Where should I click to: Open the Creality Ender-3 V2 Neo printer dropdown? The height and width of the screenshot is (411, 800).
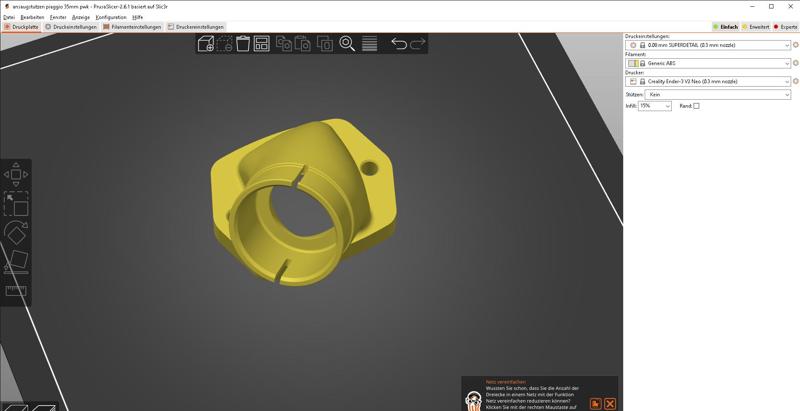pyautogui.click(x=708, y=81)
